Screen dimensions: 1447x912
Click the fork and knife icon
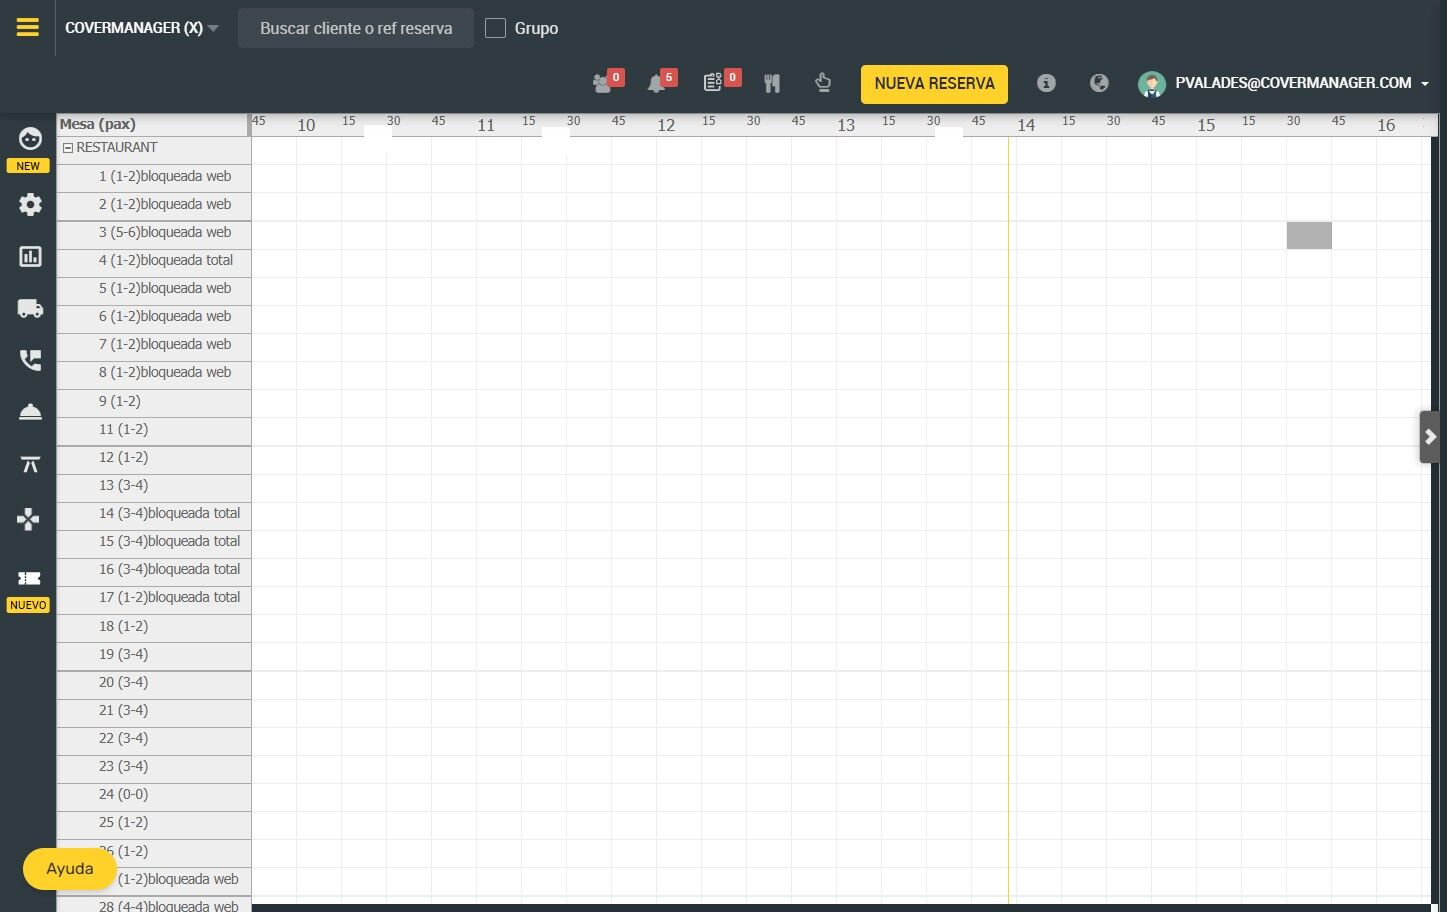[x=772, y=84]
